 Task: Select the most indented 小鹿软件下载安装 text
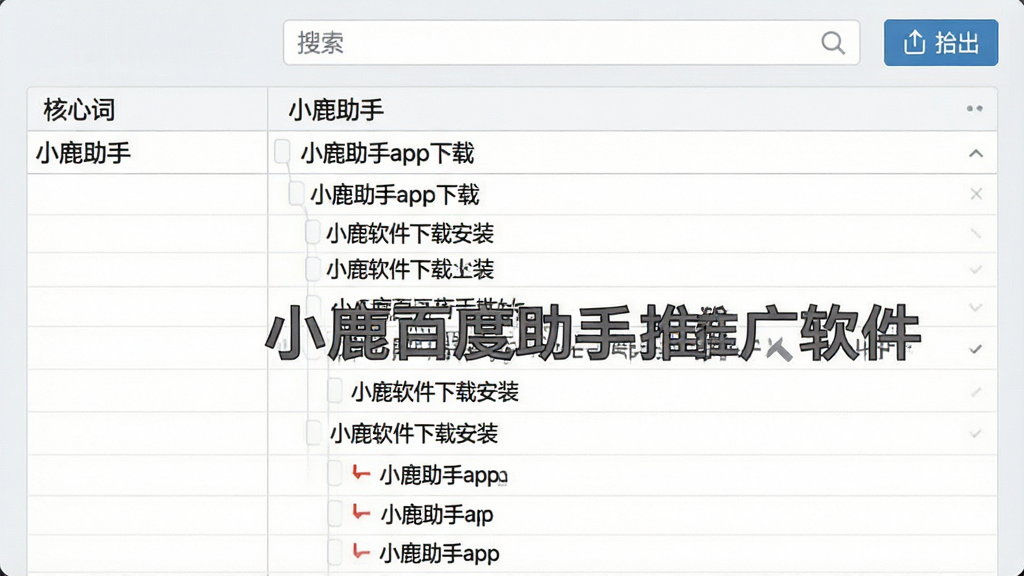pyautogui.click(x=435, y=392)
